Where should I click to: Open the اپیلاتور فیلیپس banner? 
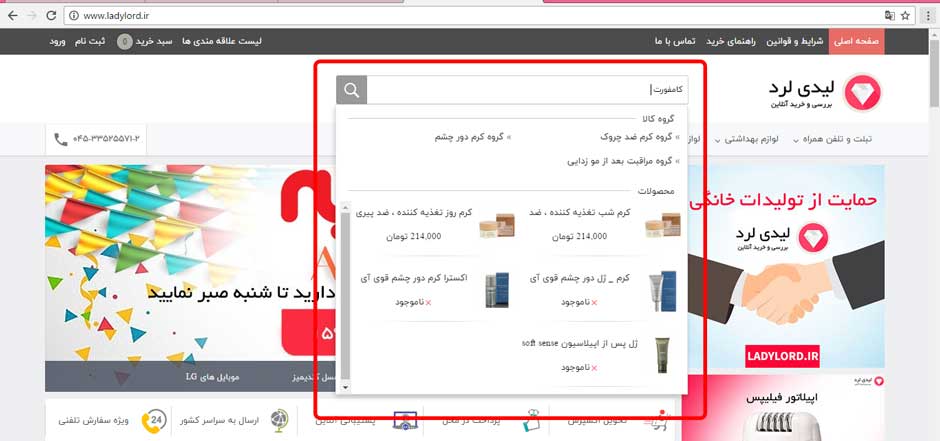click(x=783, y=407)
